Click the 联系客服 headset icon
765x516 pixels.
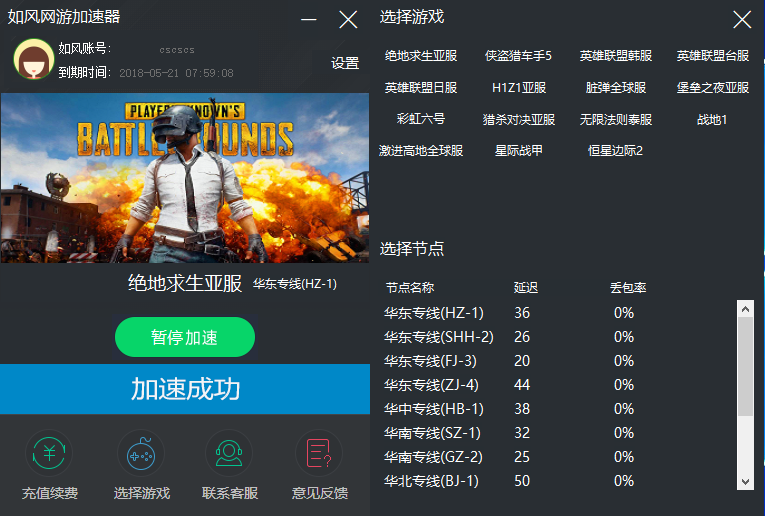229,454
